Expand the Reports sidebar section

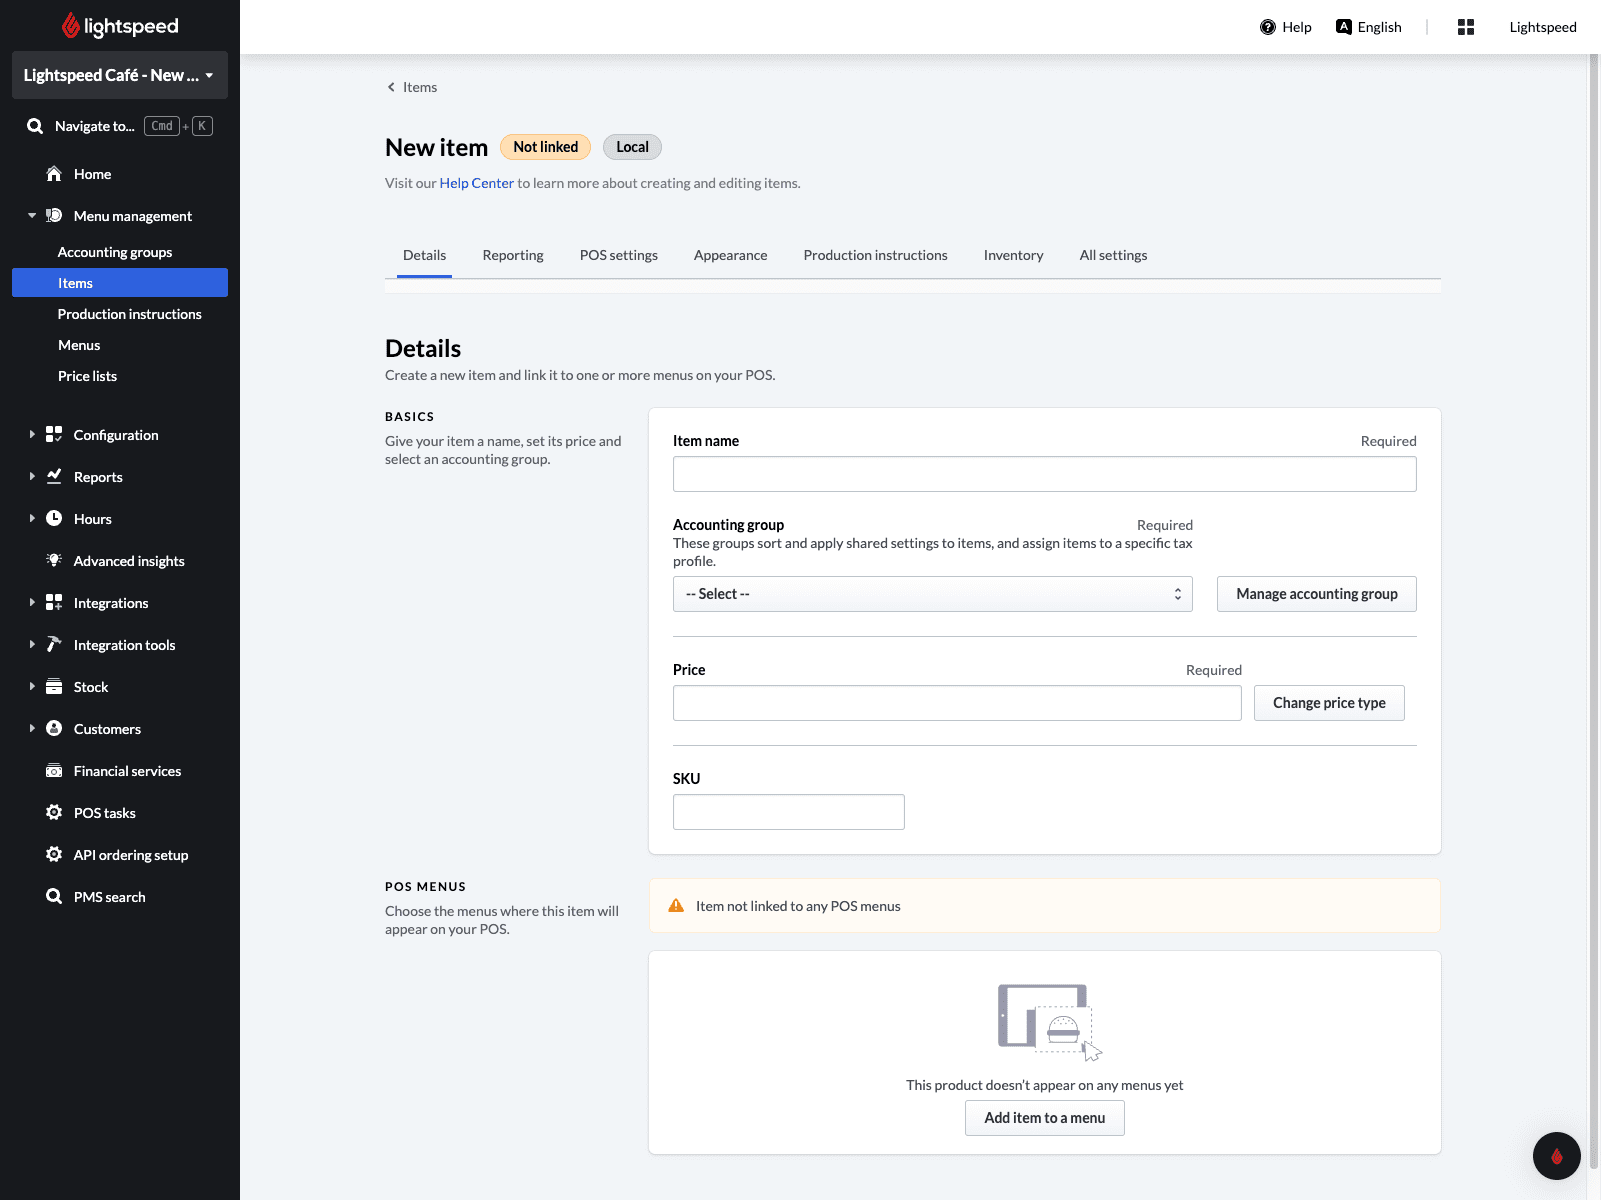[x=32, y=477]
